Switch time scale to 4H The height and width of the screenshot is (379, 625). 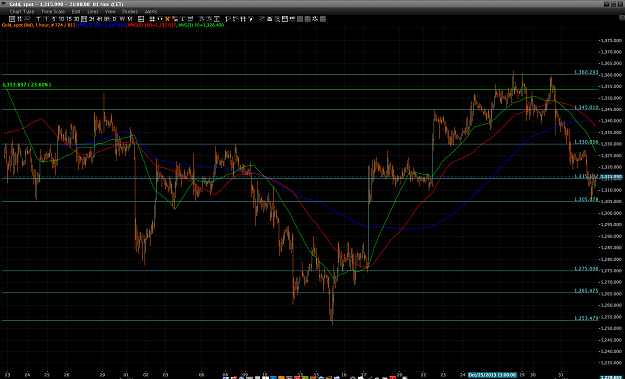99,19
